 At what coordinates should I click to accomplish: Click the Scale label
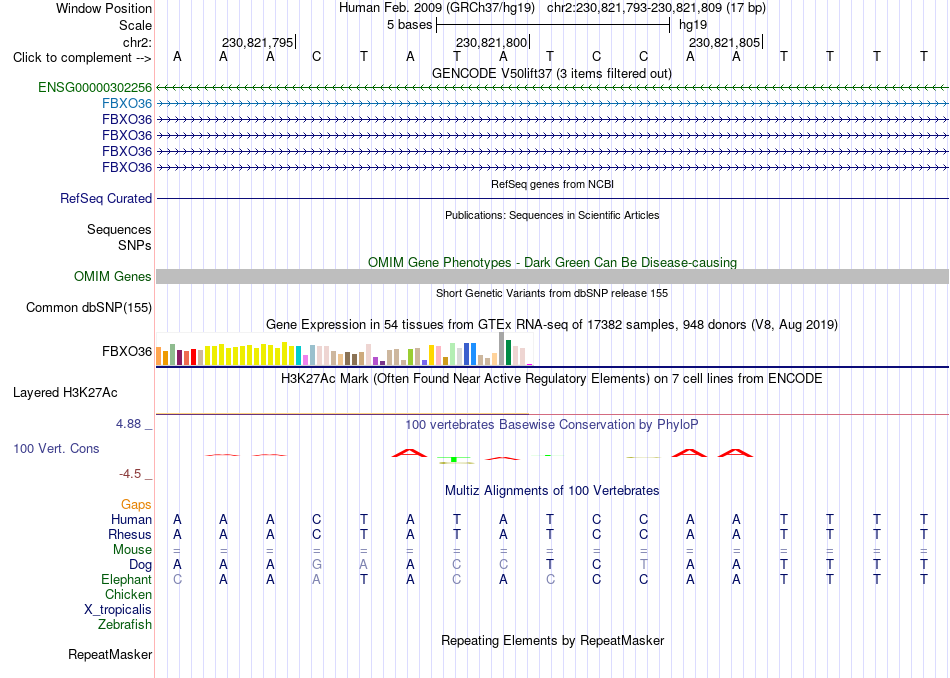point(135,25)
